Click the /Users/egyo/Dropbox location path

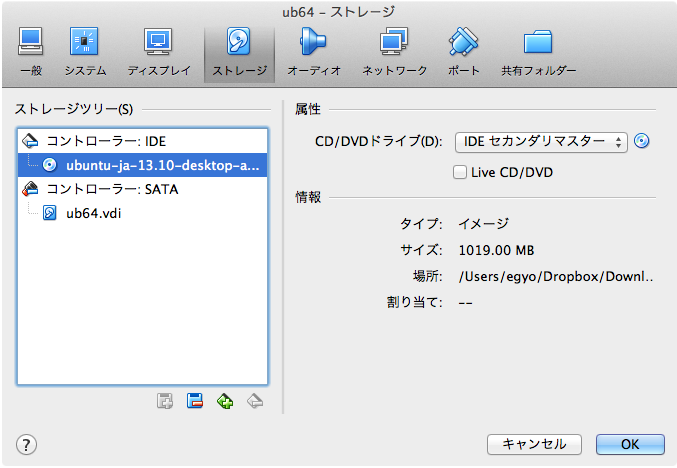click(x=556, y=276)
